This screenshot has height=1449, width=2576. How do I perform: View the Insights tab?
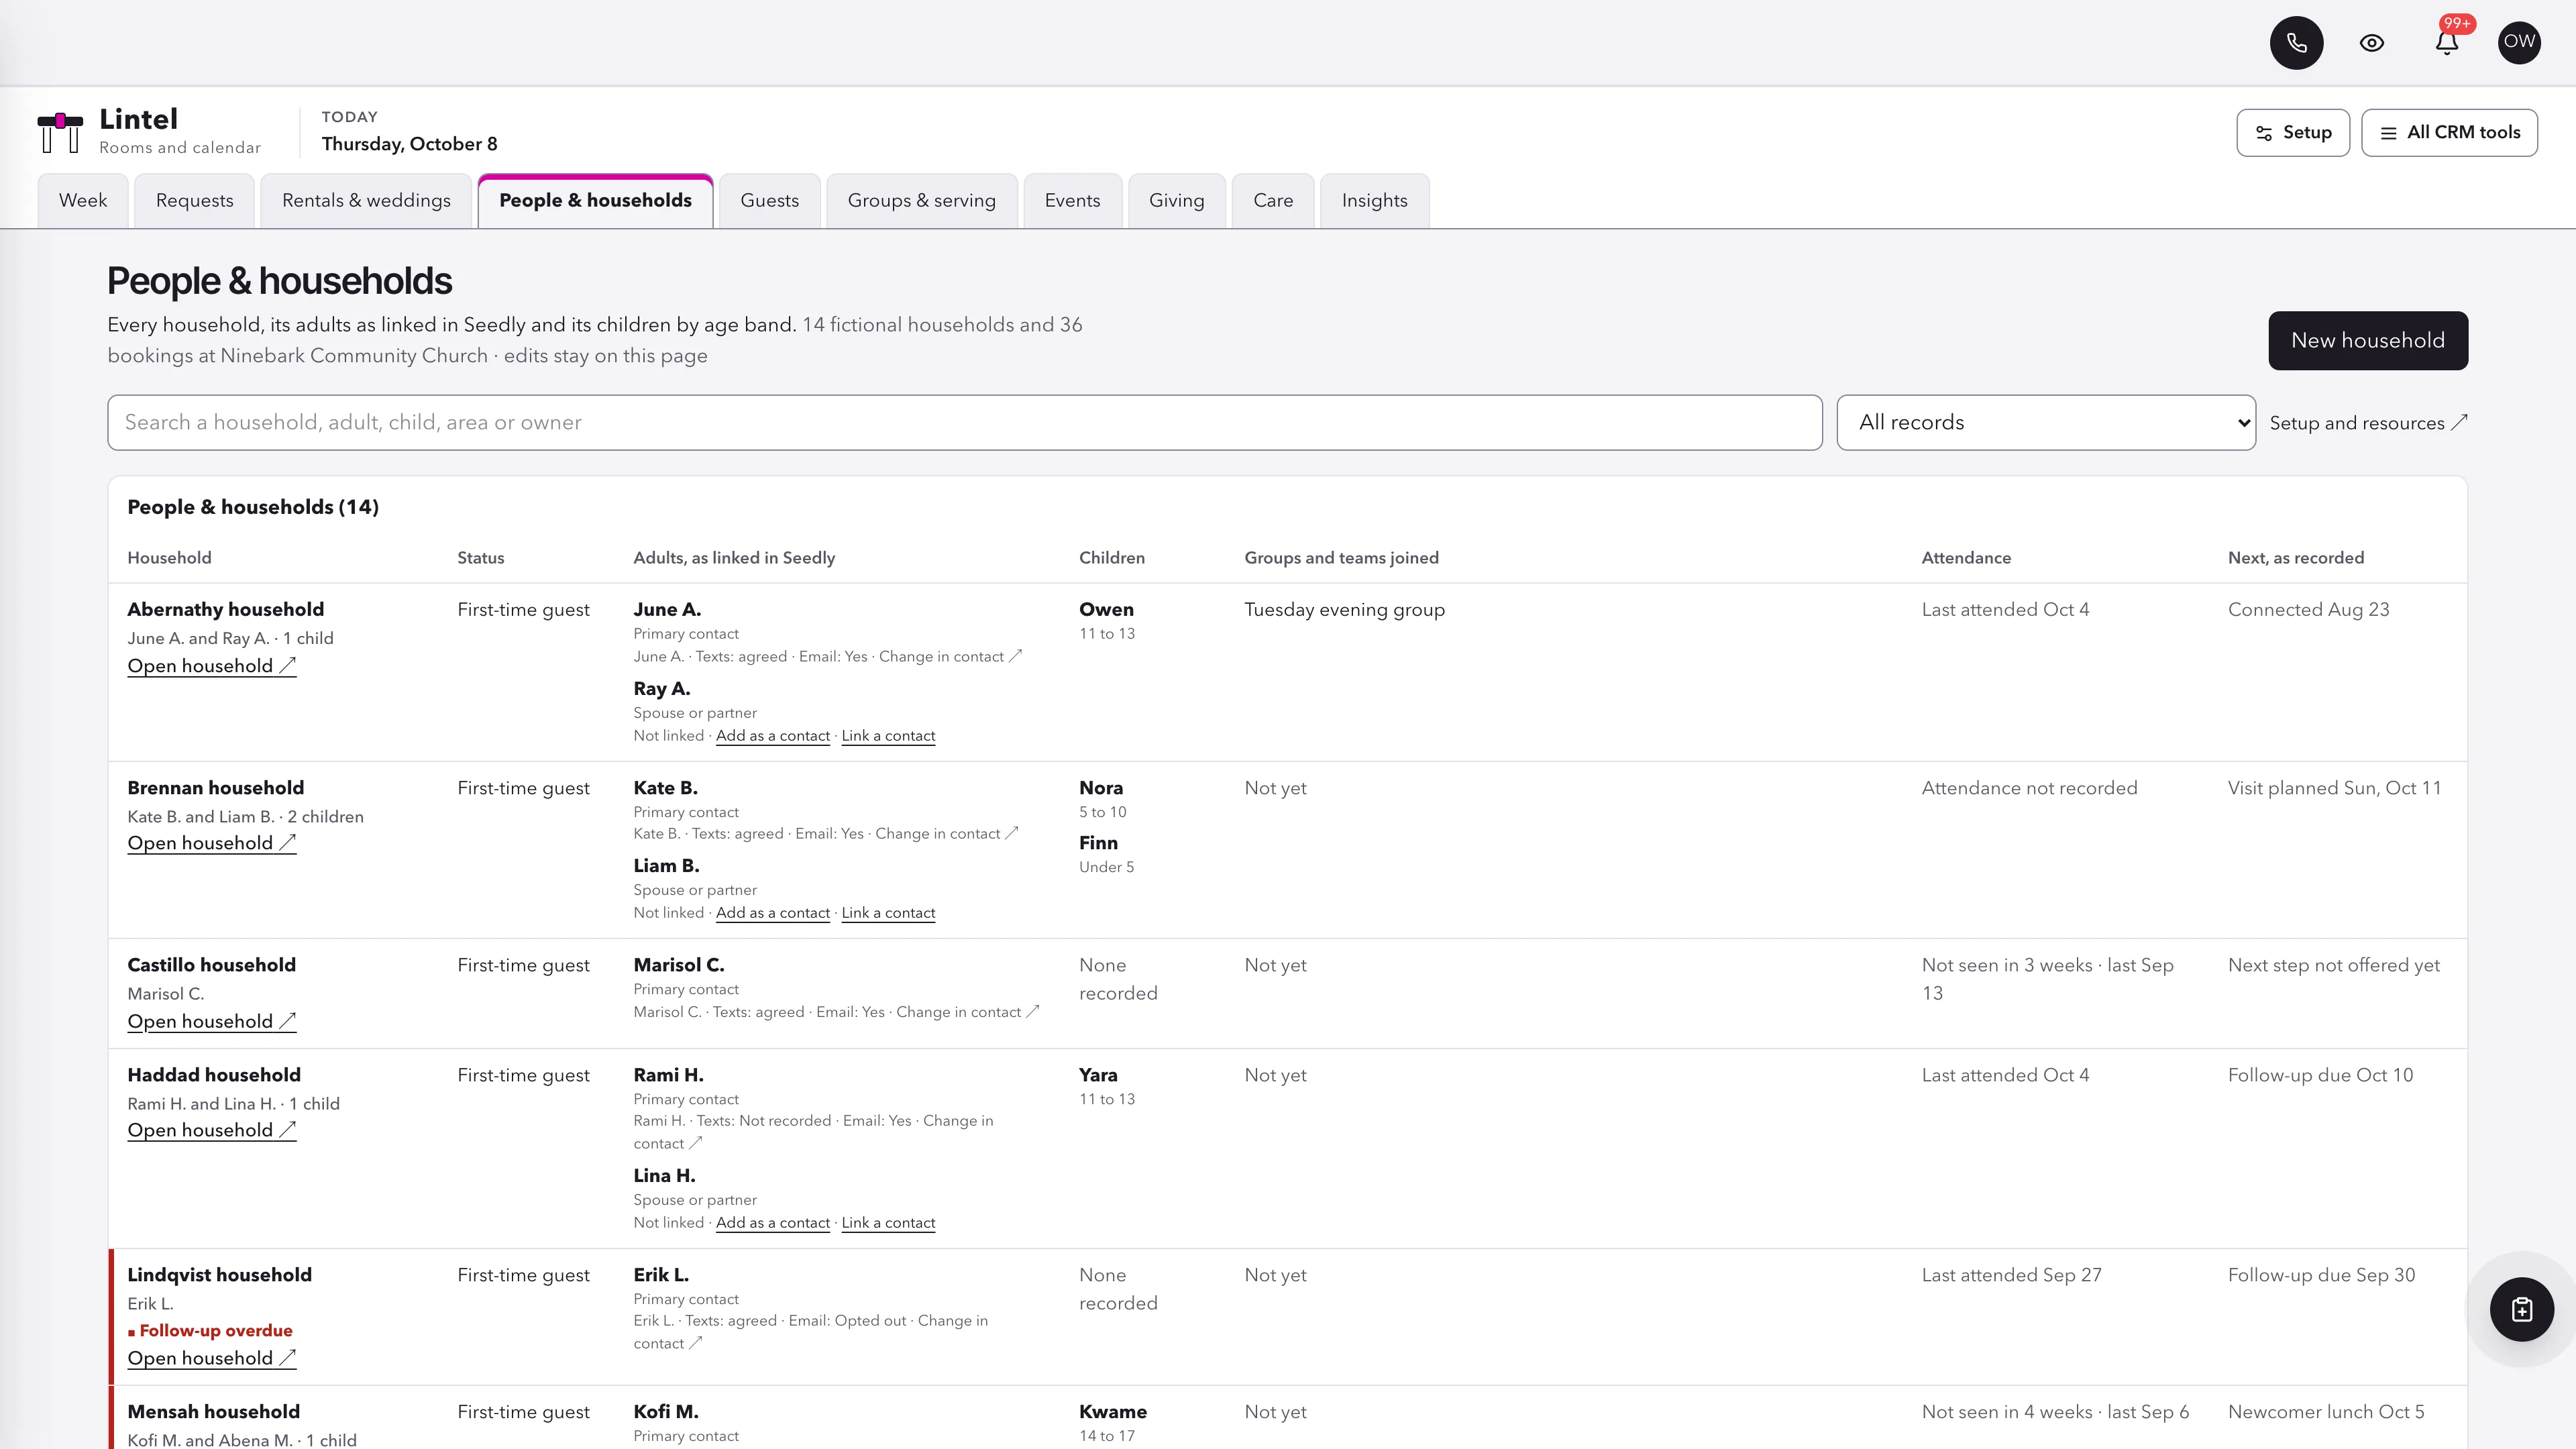coord(1374,201)
